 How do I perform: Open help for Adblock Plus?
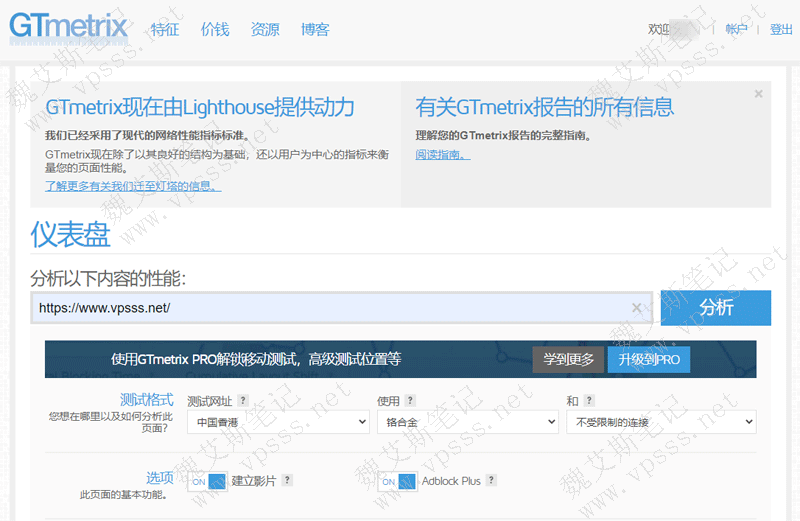click(x=491, y=480)
